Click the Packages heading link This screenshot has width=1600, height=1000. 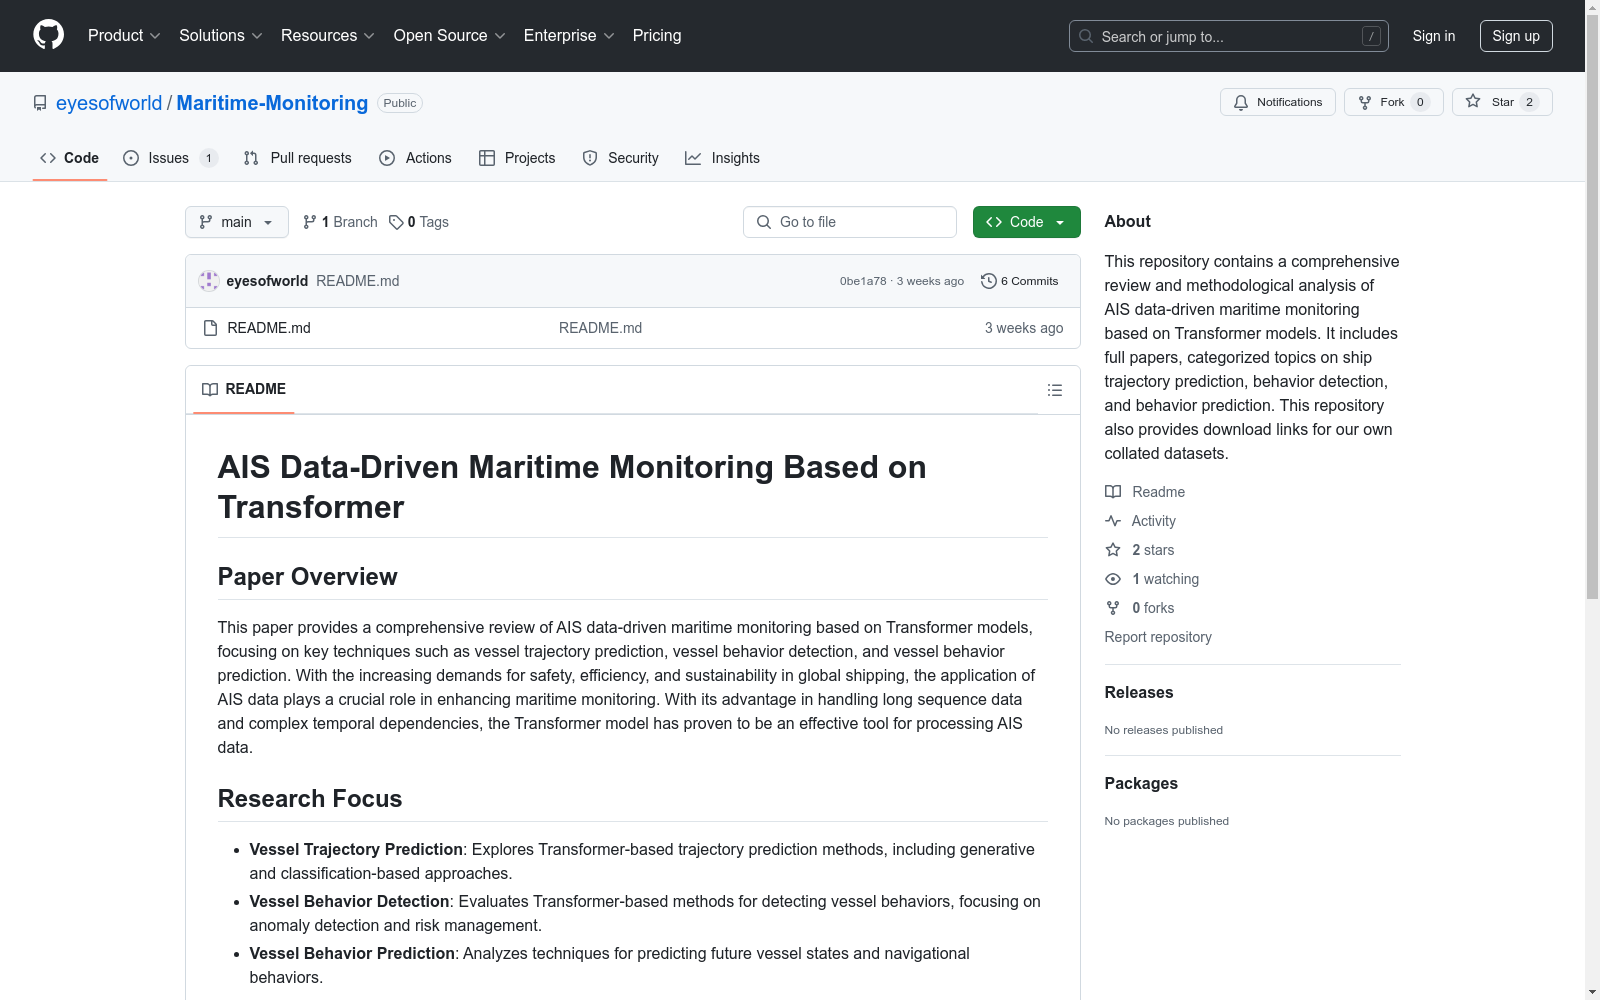(1141, 783)
